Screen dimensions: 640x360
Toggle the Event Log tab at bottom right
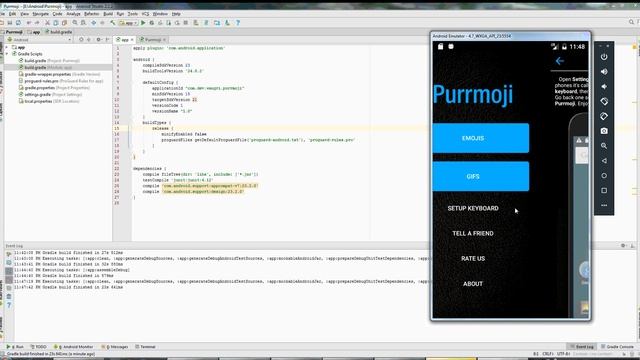(x=582, y=347)
